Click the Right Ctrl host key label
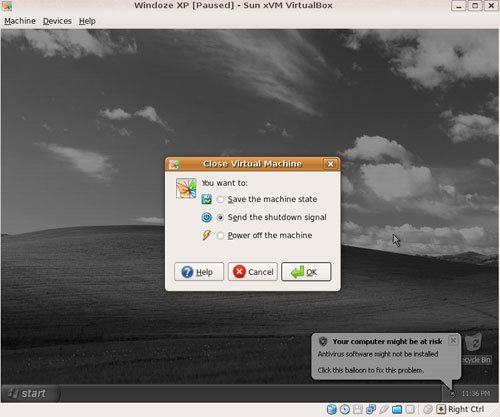 466,409
